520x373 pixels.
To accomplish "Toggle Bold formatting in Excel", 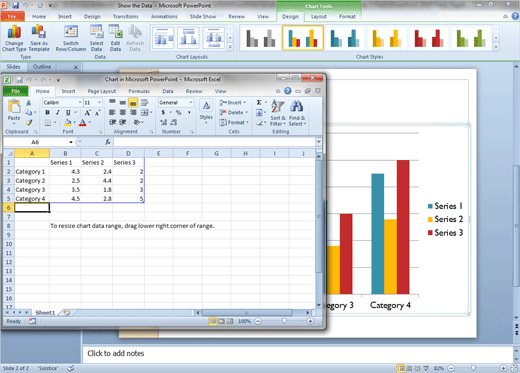I will 47,113.
